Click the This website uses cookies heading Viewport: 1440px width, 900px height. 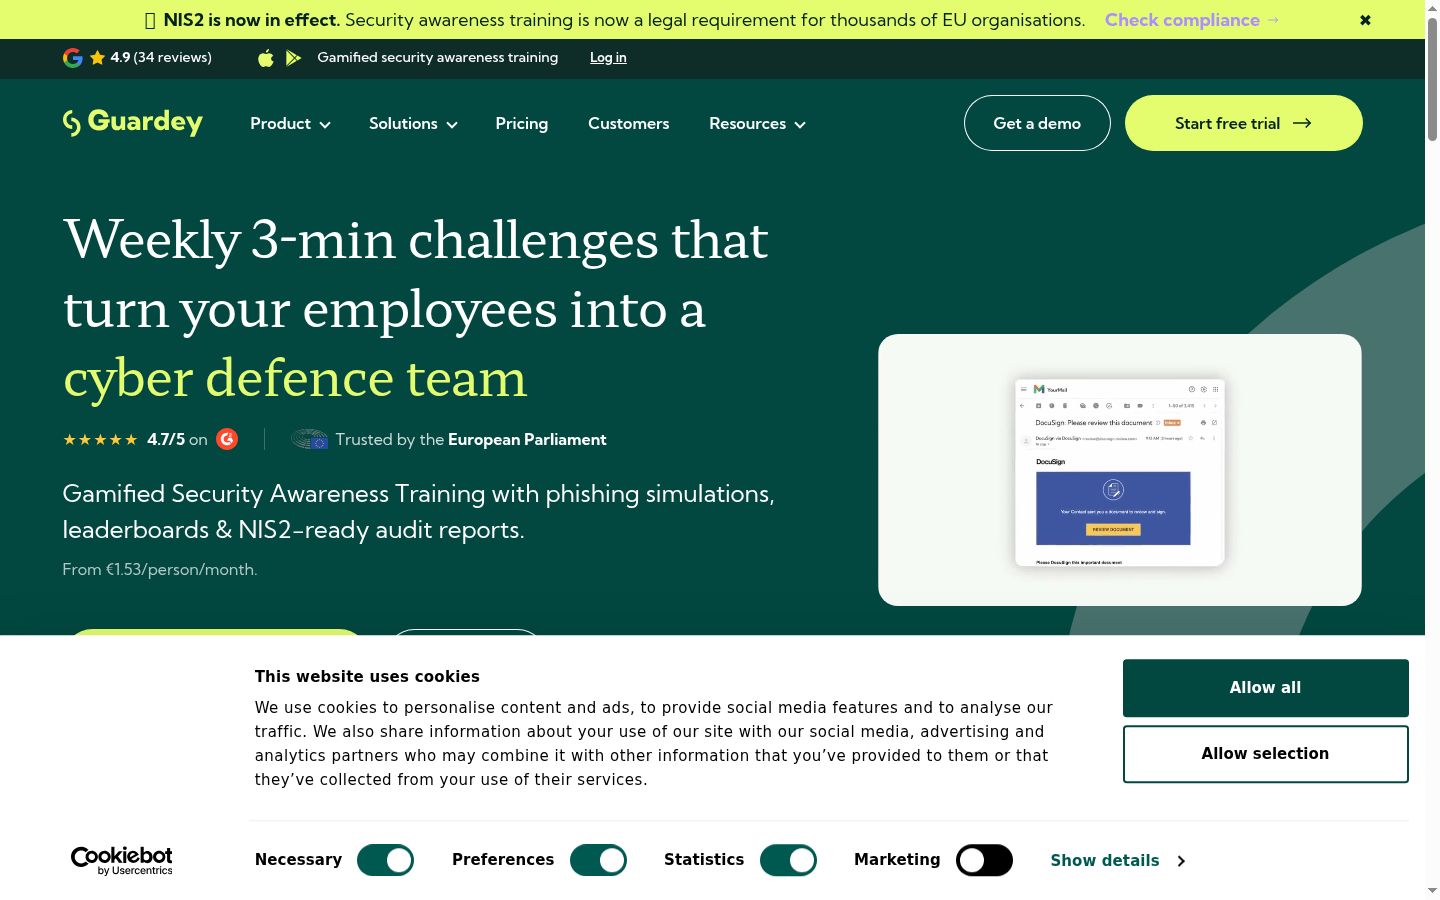(x=367, y=677)
